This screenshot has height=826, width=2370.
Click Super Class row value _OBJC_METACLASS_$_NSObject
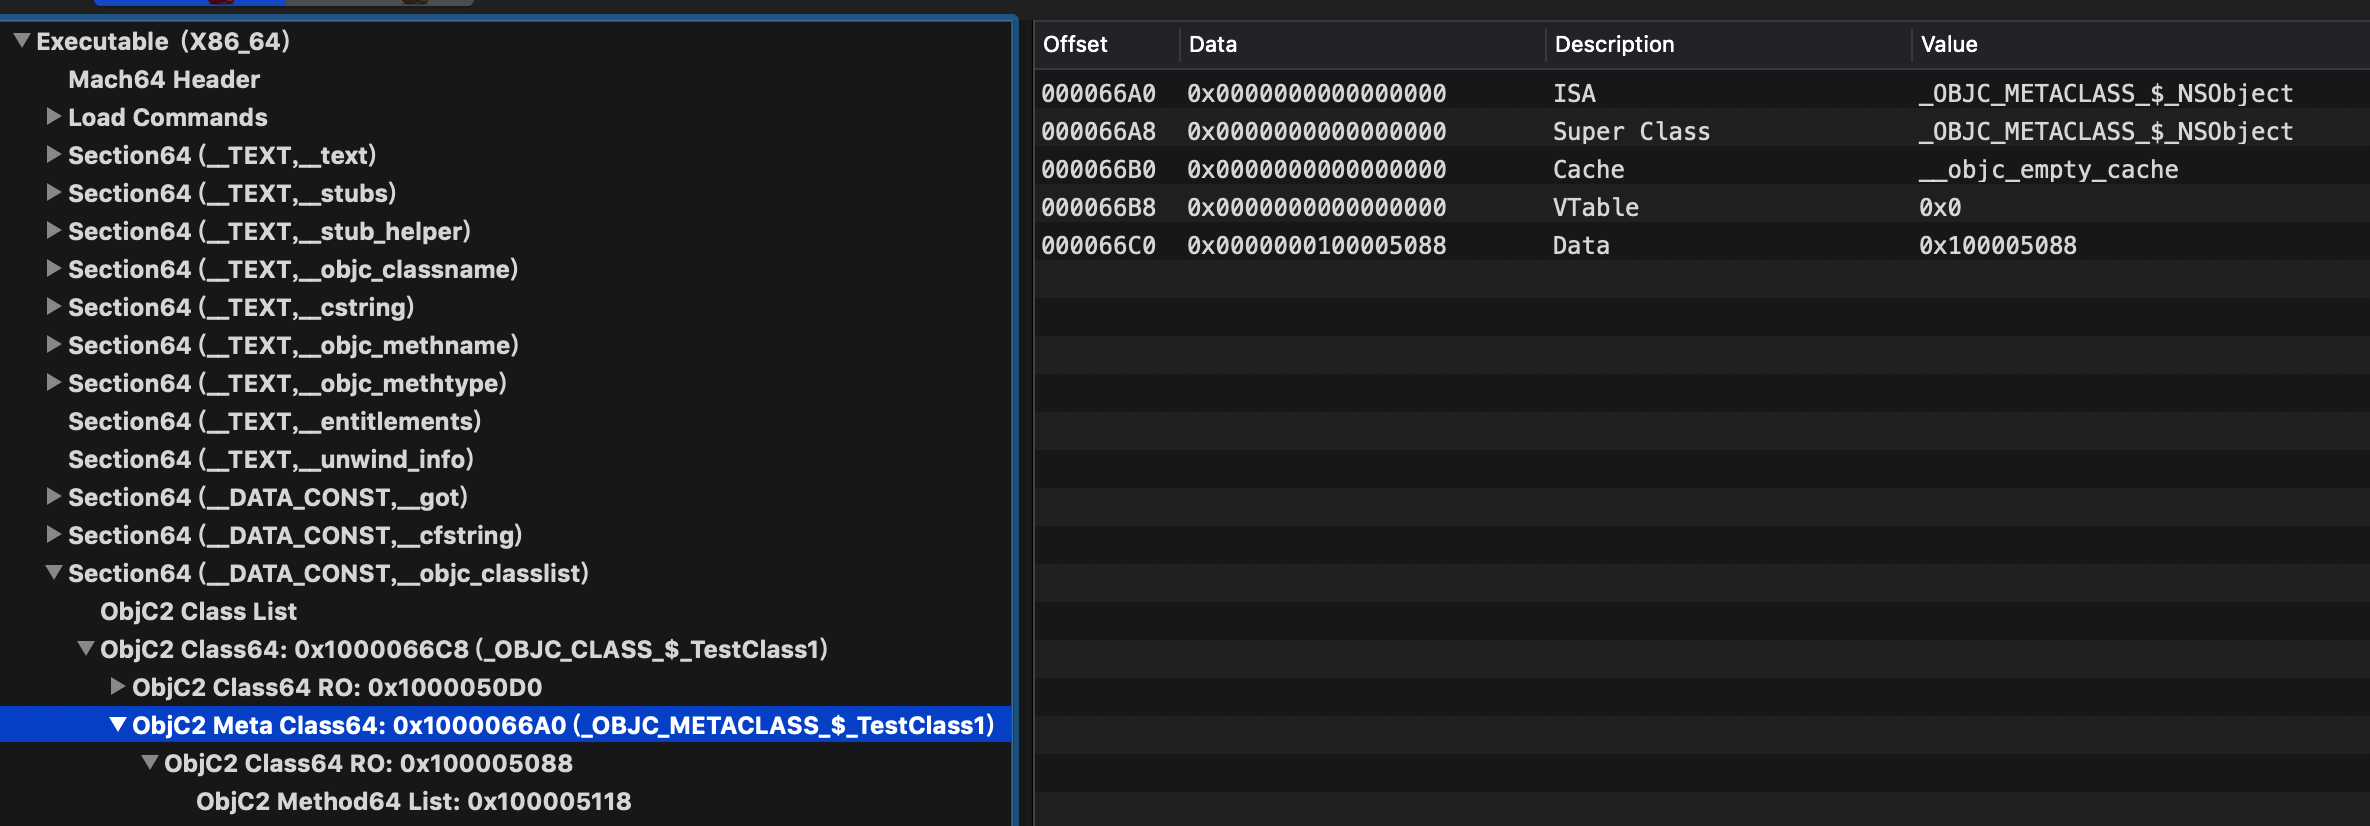2105,132
